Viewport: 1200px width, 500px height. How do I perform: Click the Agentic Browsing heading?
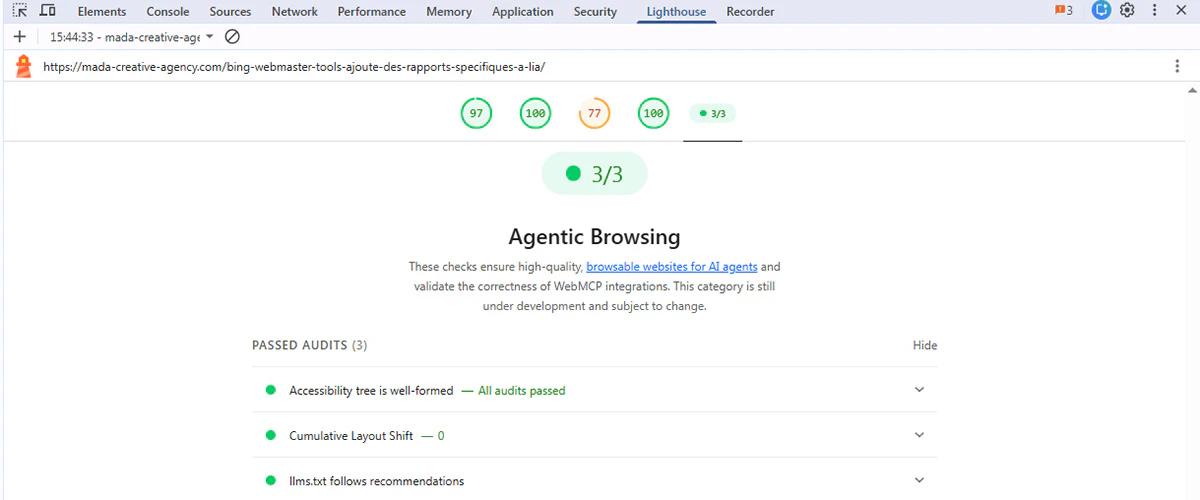tap(594, 237)
